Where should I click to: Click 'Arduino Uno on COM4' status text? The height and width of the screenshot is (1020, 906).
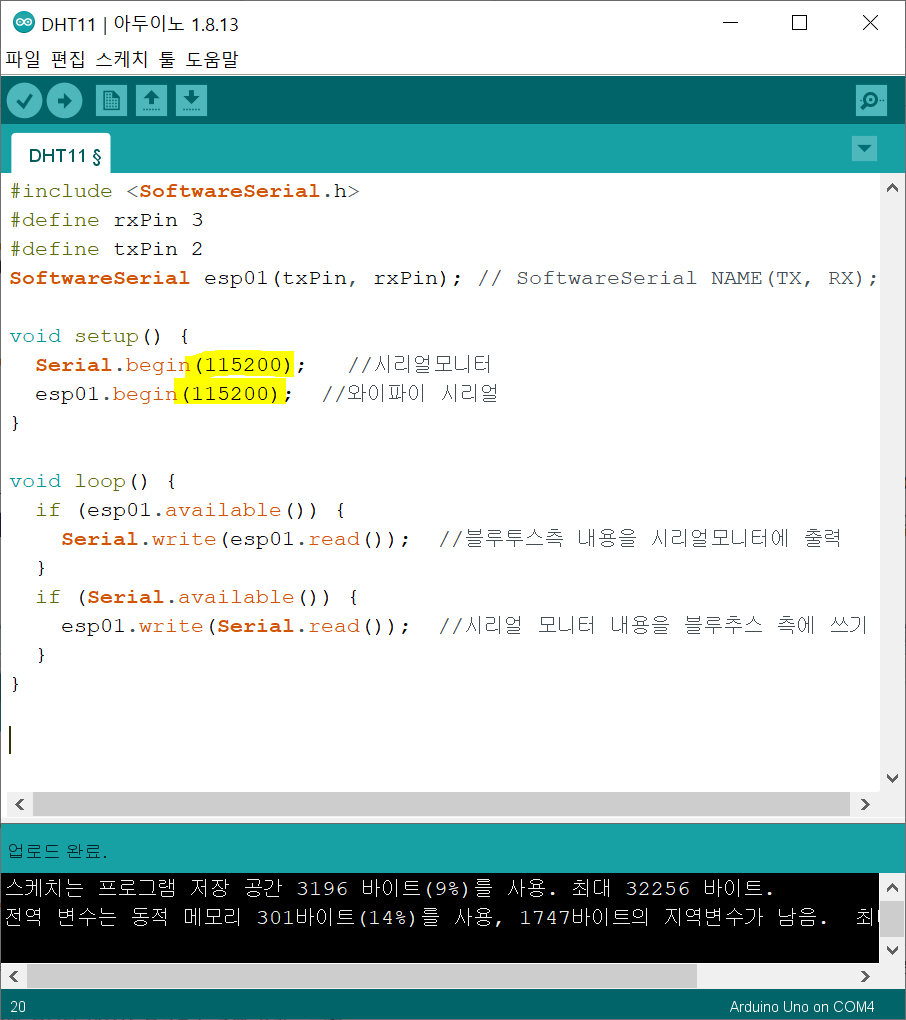pyautogui.click(x=802, y=1006)
